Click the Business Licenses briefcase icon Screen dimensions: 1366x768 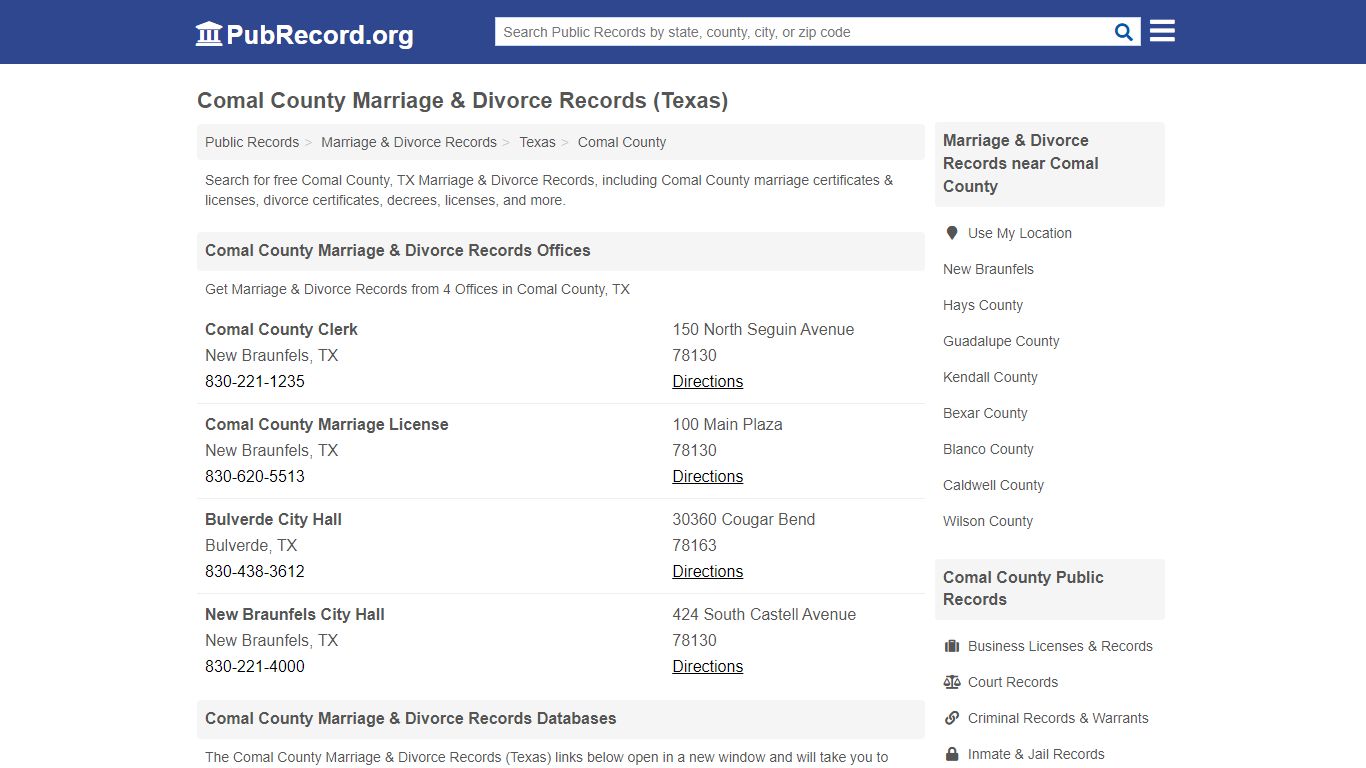click(952, 646)
